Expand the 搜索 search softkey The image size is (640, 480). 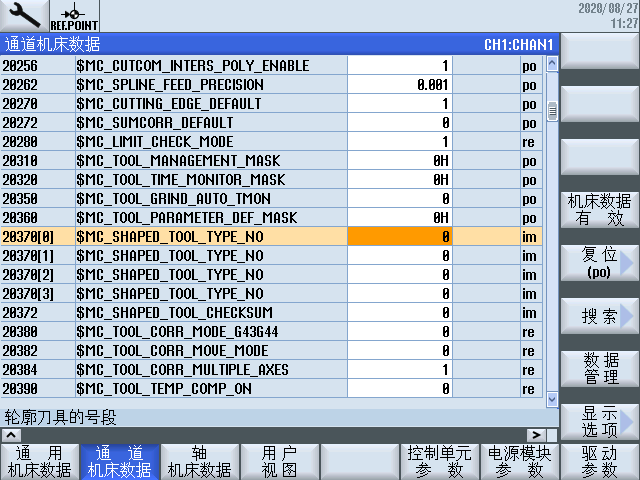599,316
